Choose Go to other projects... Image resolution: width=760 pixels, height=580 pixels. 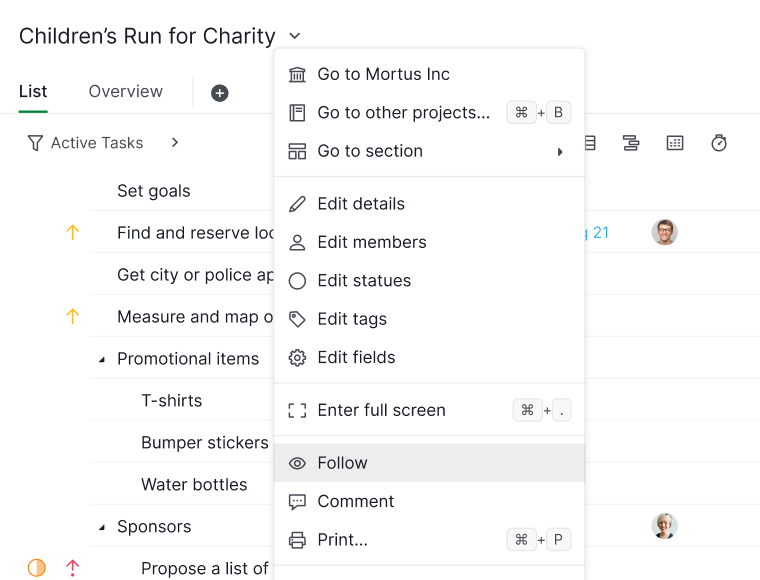point(429,112)
